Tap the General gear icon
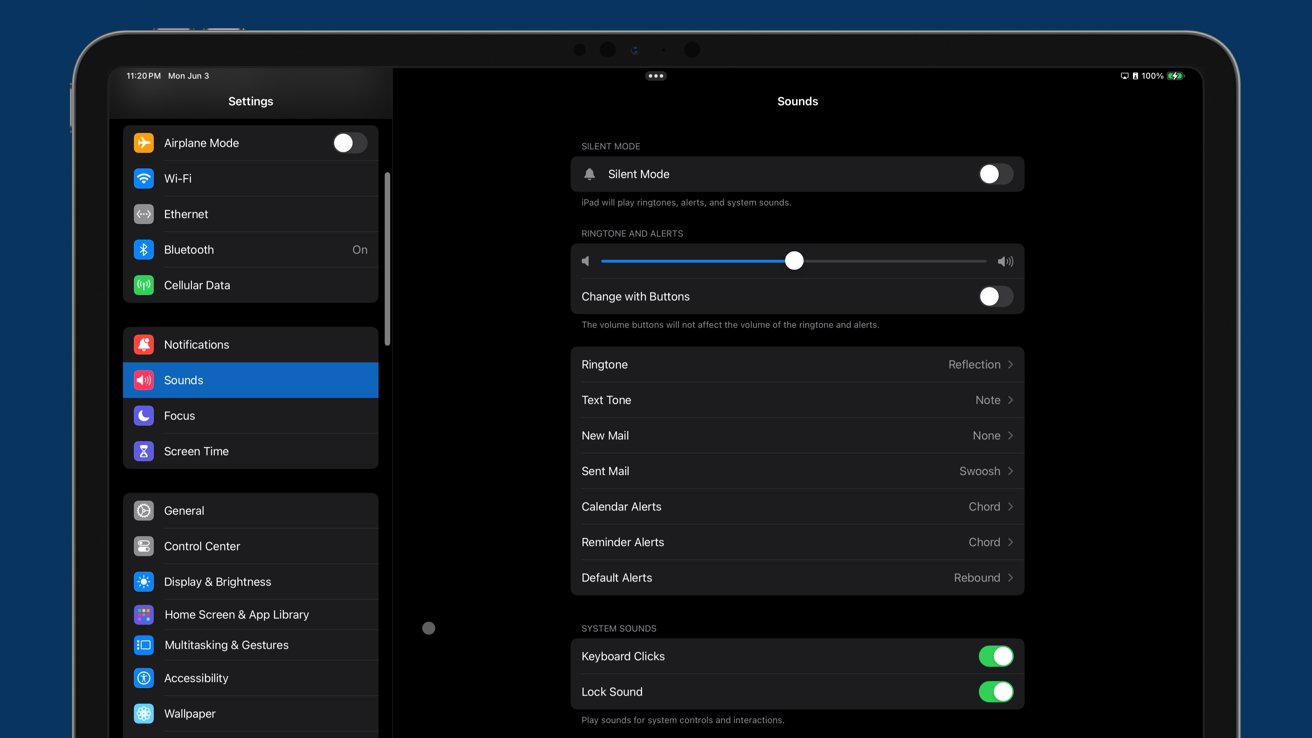1312x738 pixels. point(144,511)
